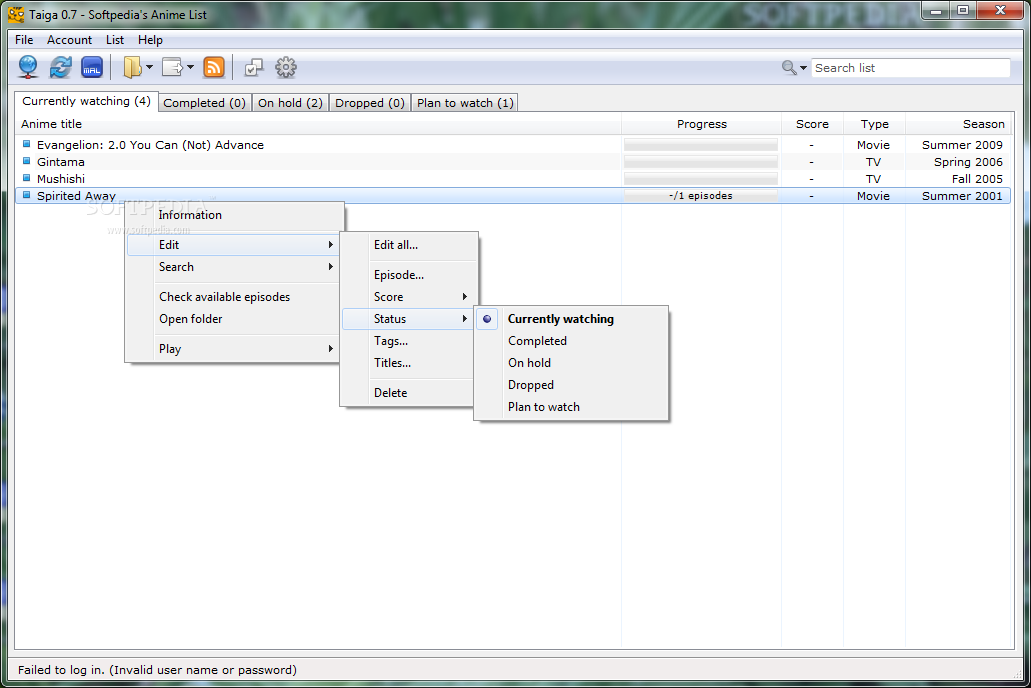Screen dimensions: 1031x688
Task: Click status square beside Spirited Away
Action: (26, 195)
